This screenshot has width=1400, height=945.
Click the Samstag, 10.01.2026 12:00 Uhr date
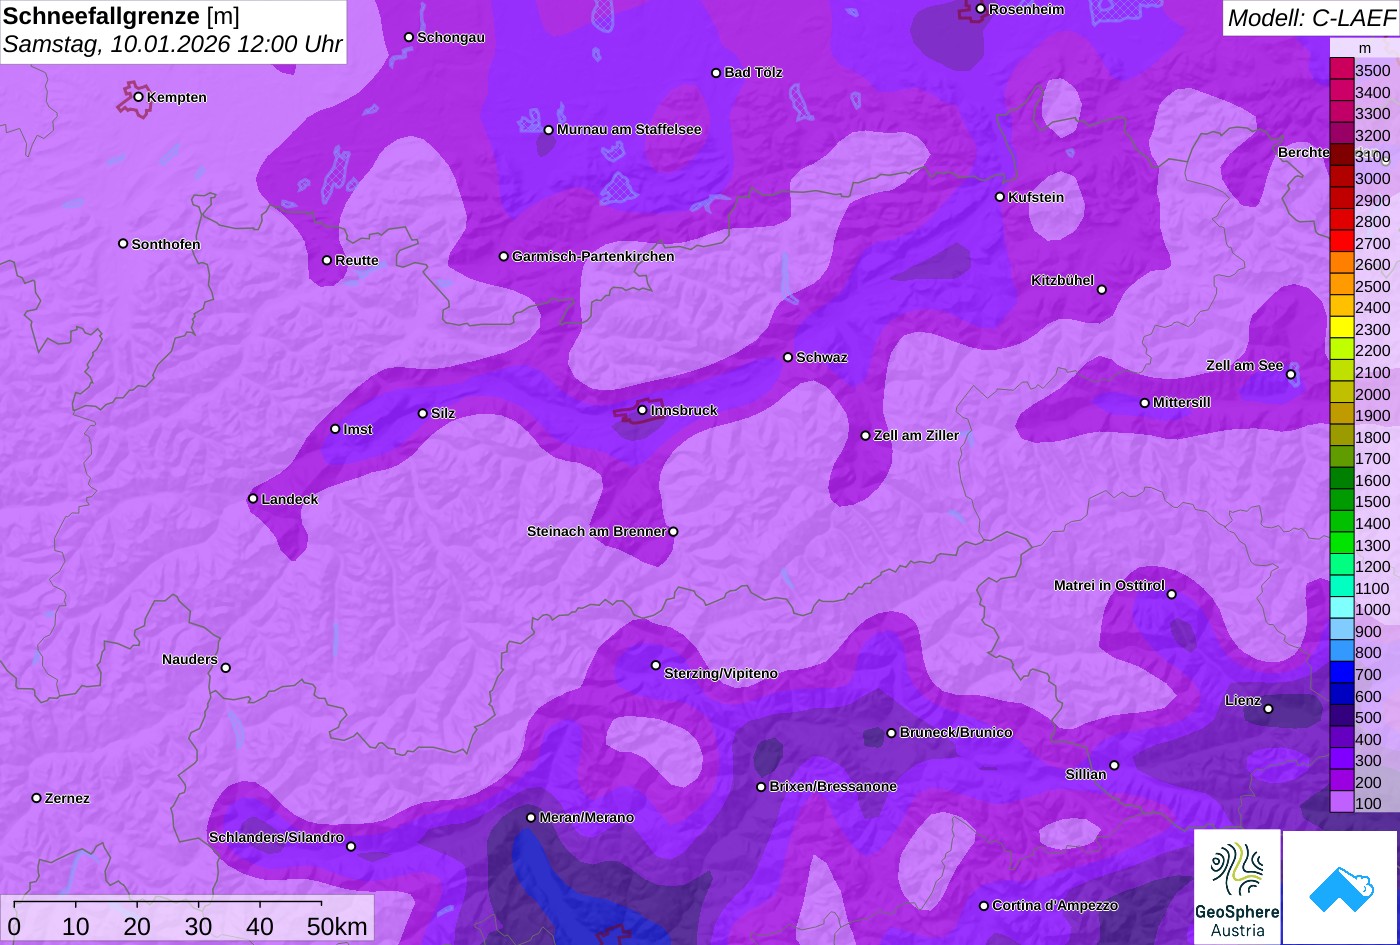pyautogui.click(x=172, y=45)
